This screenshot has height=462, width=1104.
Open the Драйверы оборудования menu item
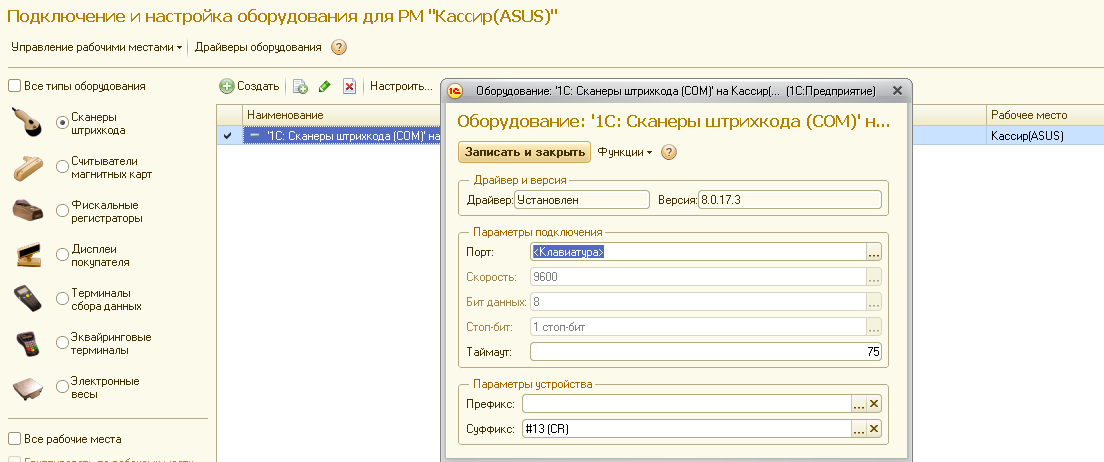(x=258, y=47)
